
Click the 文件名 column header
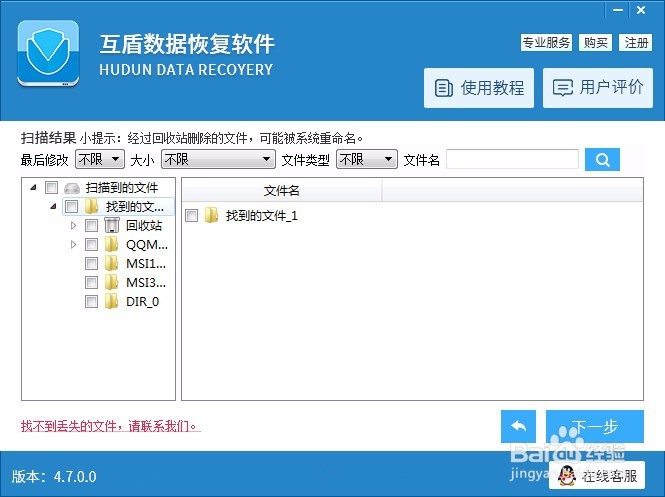(x=282, y=190)
